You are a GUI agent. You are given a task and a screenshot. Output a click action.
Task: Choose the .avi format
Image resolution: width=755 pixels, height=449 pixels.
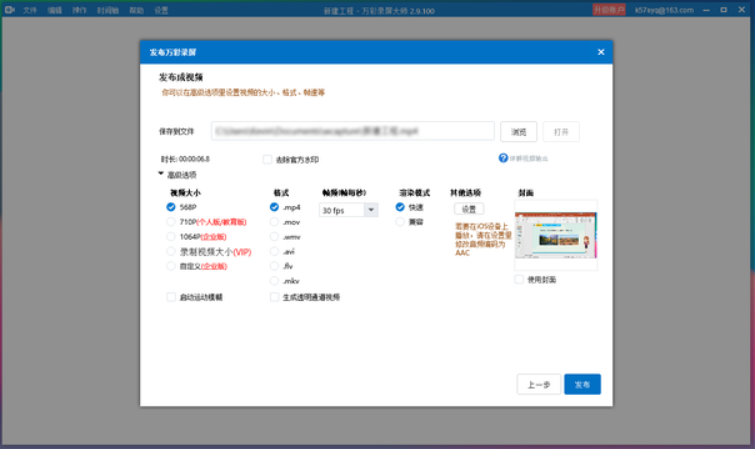pos(274,251)
